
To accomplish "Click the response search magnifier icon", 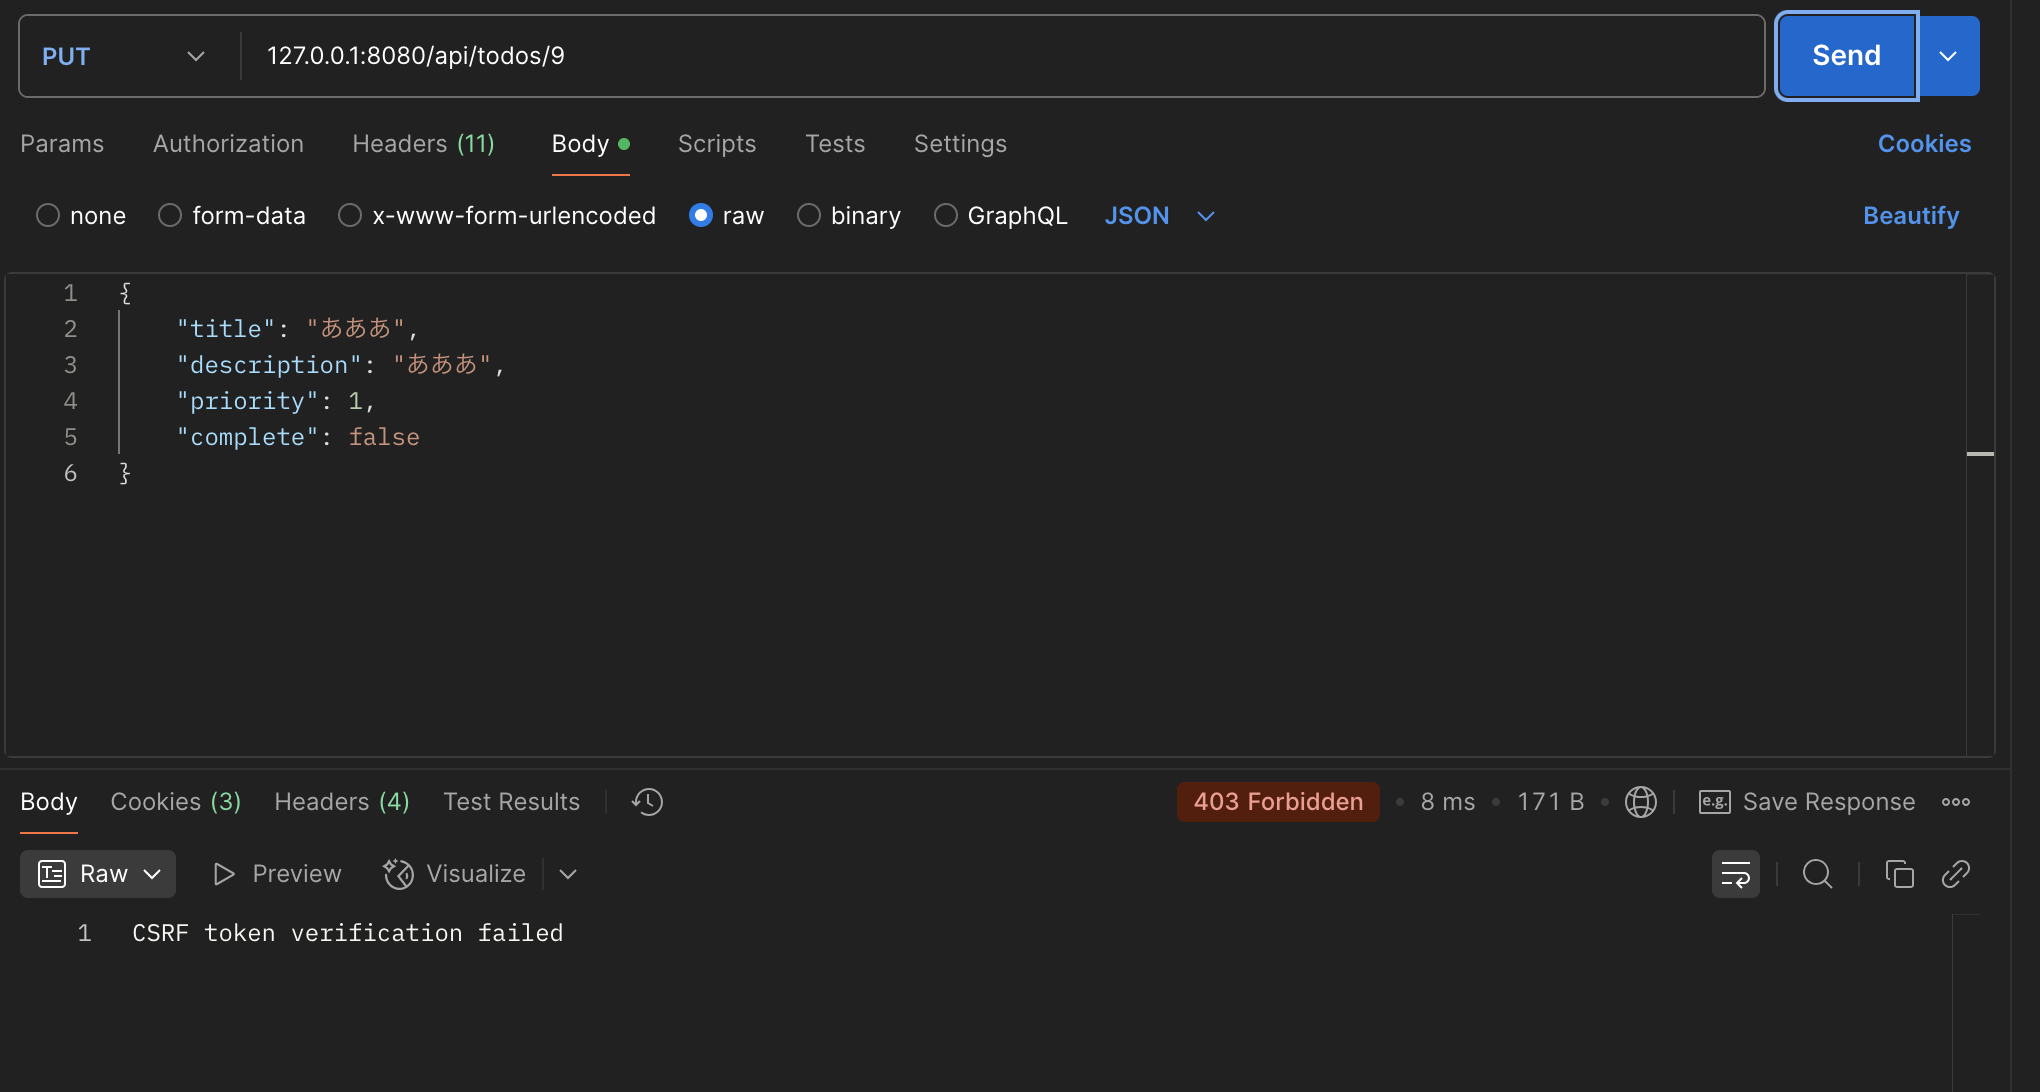I will coord(1817,875).
